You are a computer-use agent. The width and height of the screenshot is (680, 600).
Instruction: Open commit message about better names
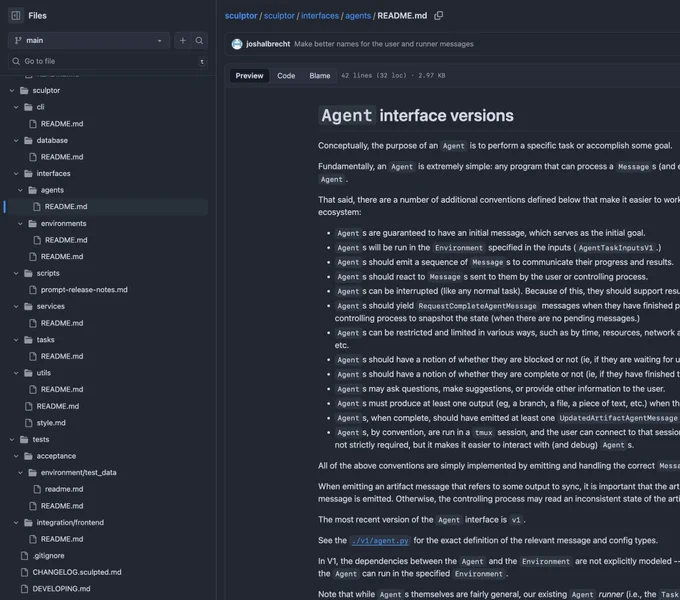[384, 44]
